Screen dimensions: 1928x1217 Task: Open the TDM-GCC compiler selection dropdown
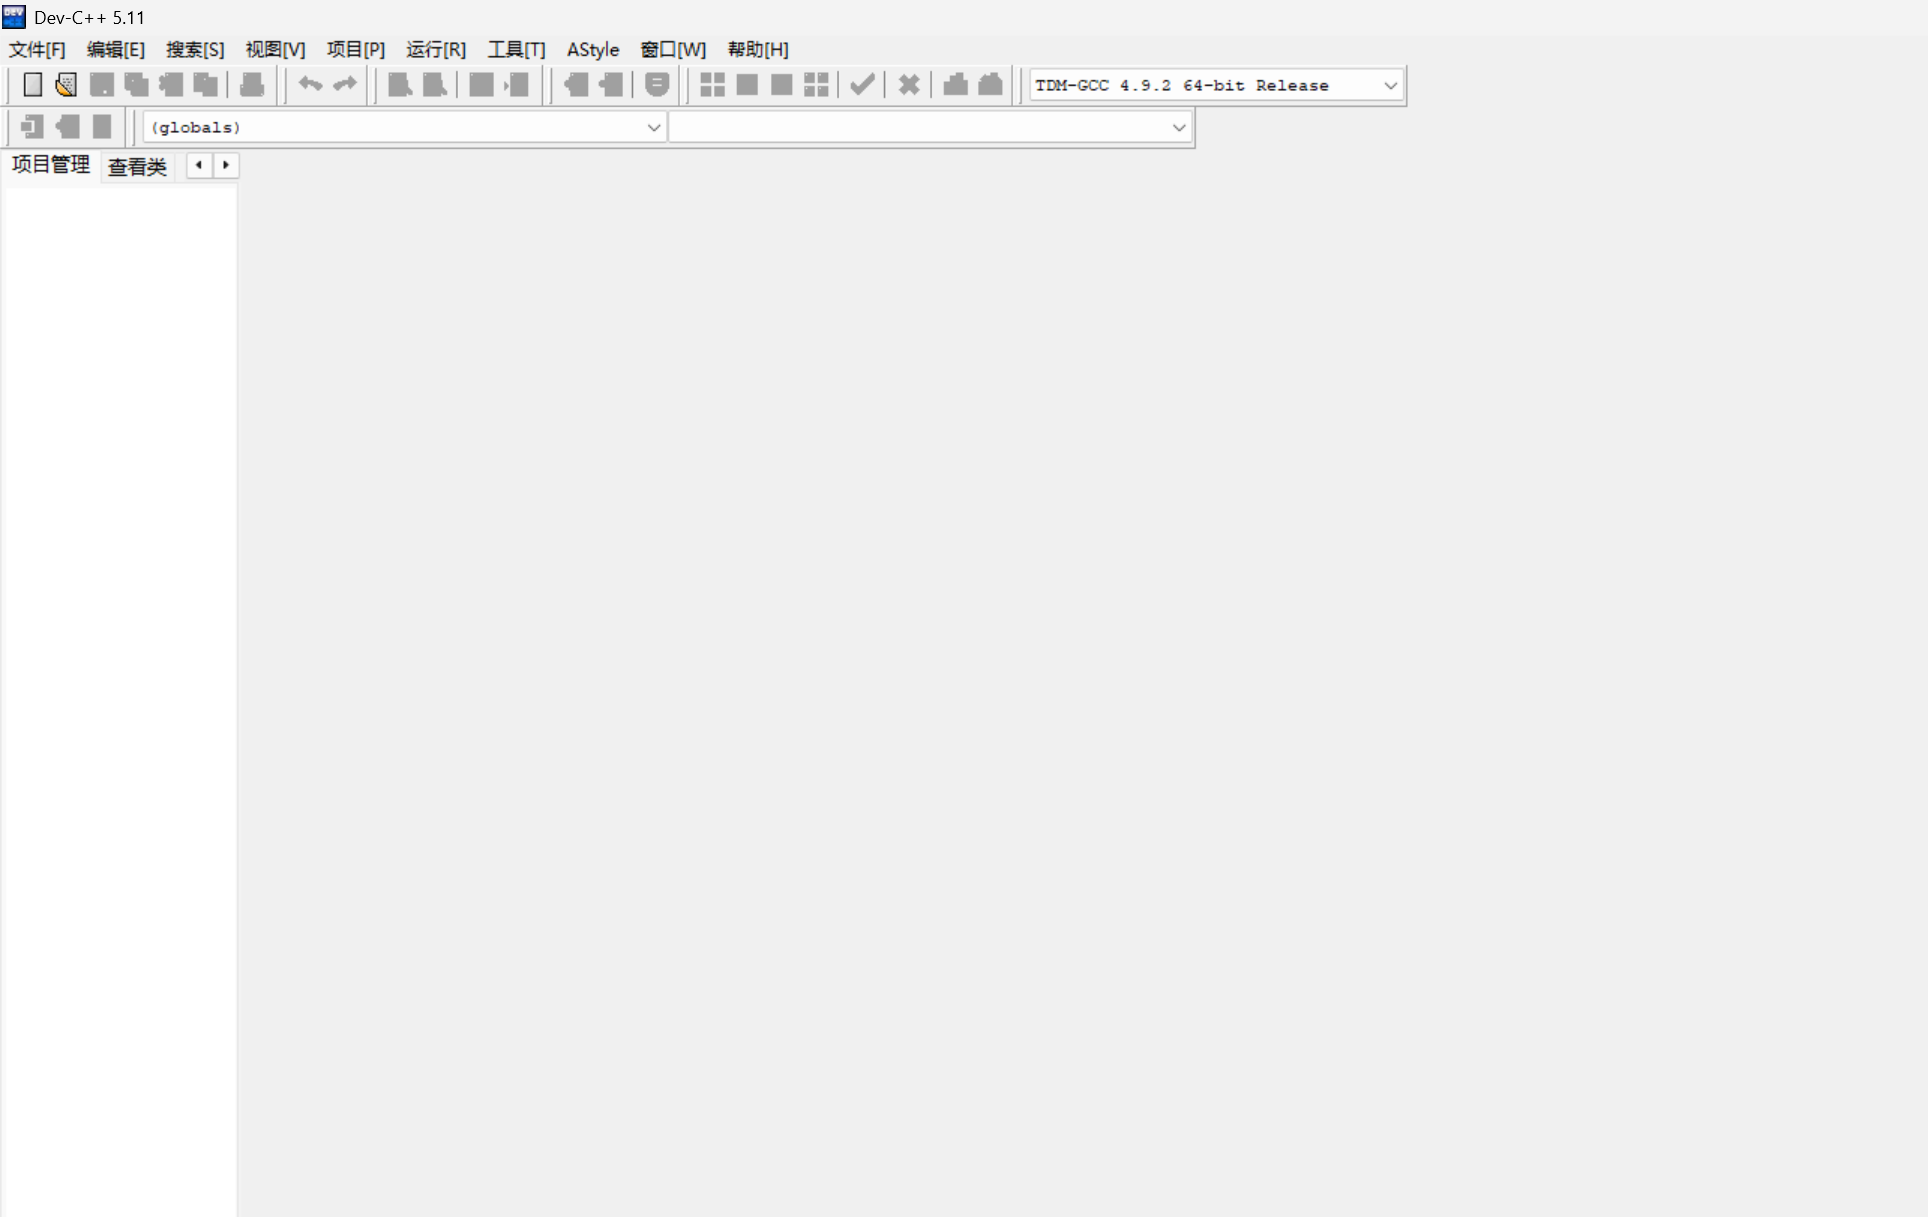[x=1390, y=86]
